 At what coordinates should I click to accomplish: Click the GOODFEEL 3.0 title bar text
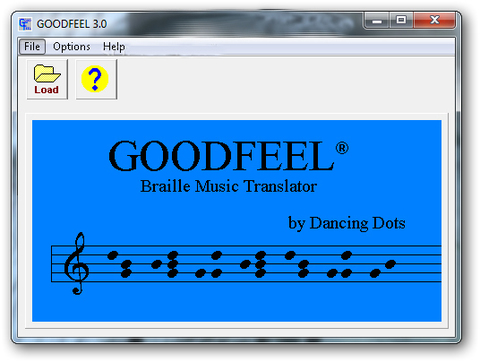tap(72, 24)
